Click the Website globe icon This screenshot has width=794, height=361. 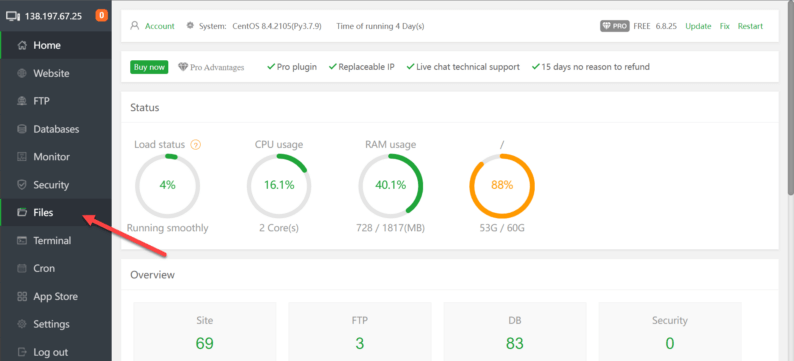point(22,73)
